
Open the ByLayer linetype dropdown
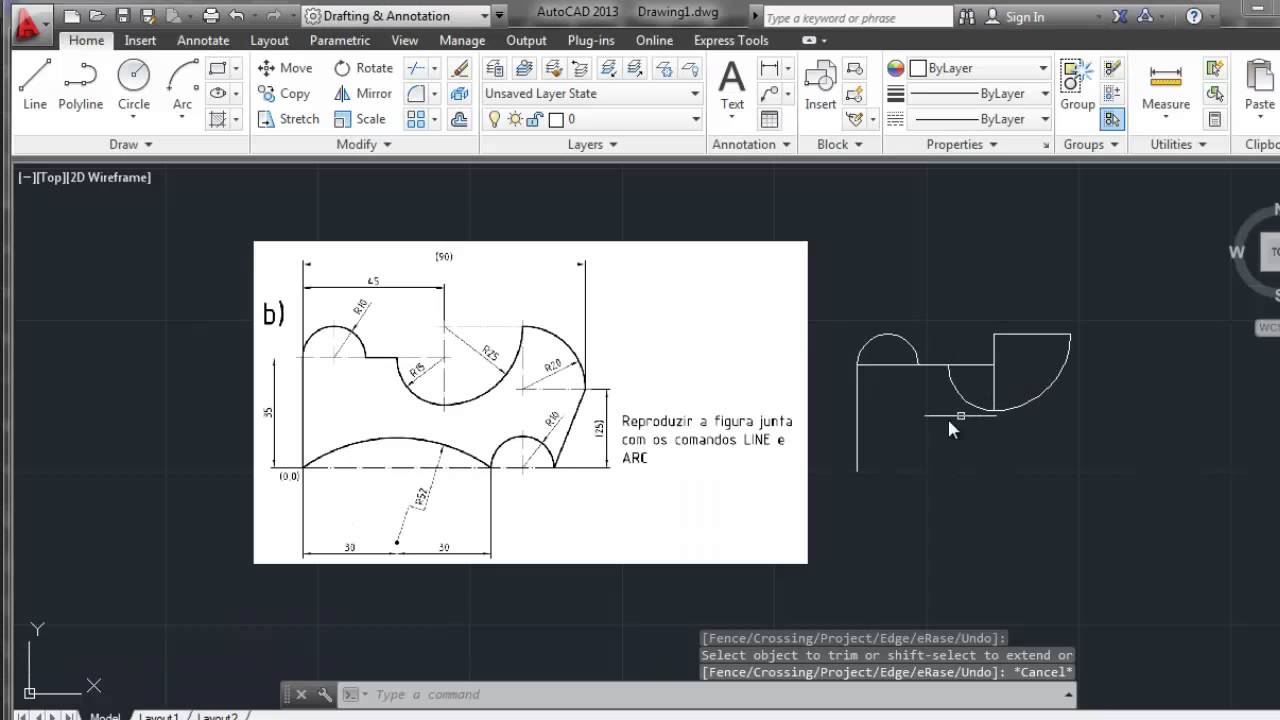(x=978, y=119)
